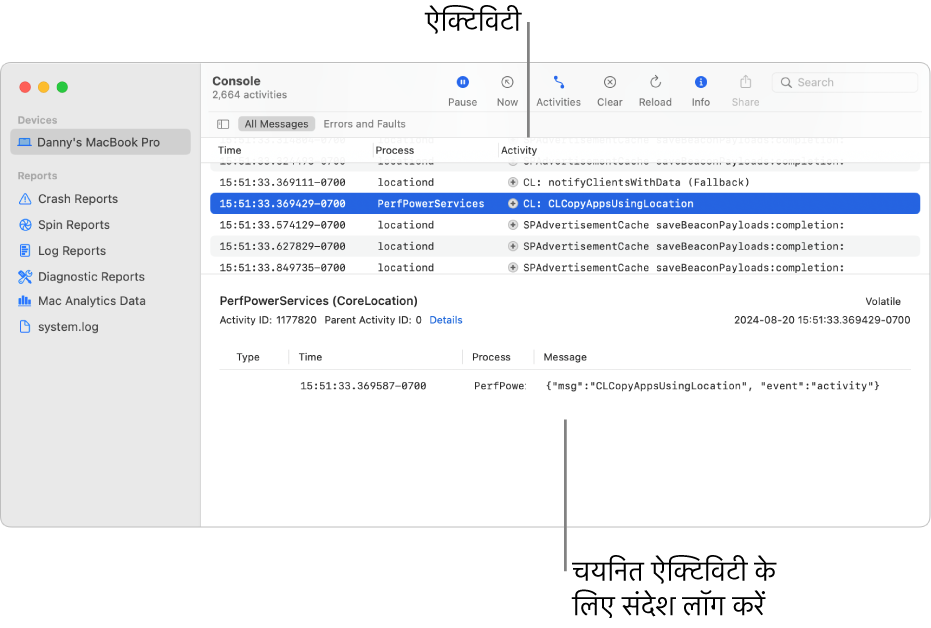Switch to Errors and Faults filter

[x=365, y=124]
